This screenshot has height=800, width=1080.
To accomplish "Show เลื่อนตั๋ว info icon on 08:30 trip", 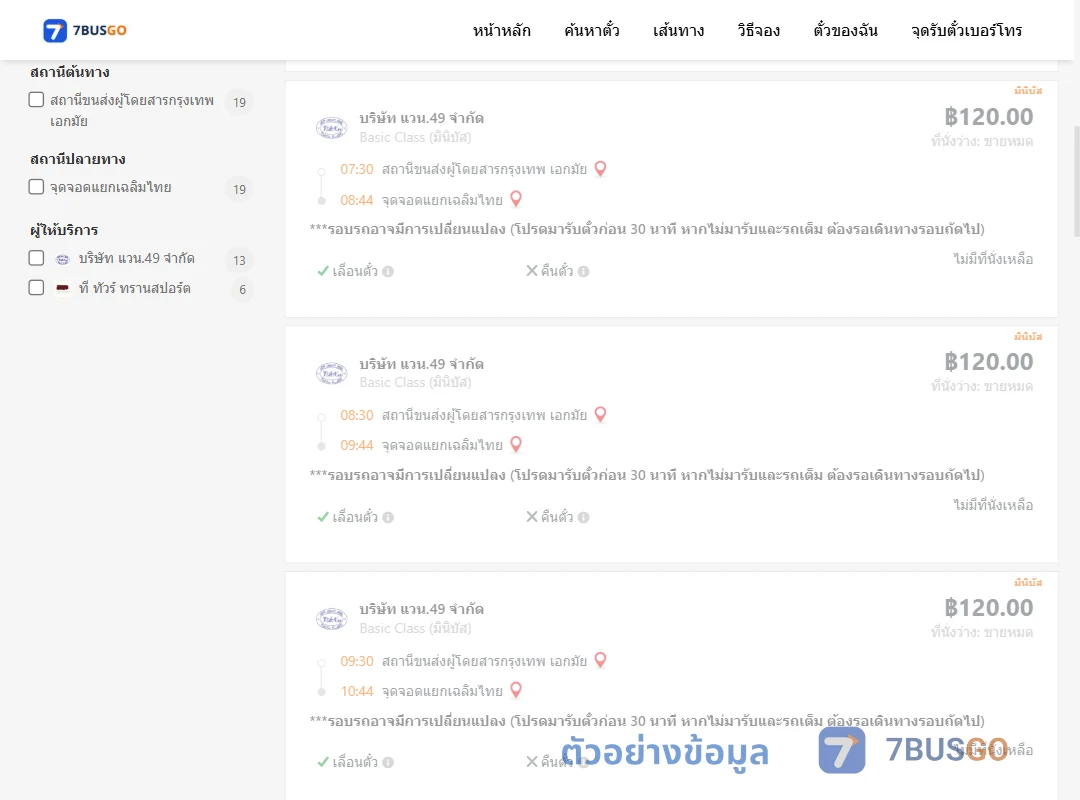I will [x=388, y=517].
